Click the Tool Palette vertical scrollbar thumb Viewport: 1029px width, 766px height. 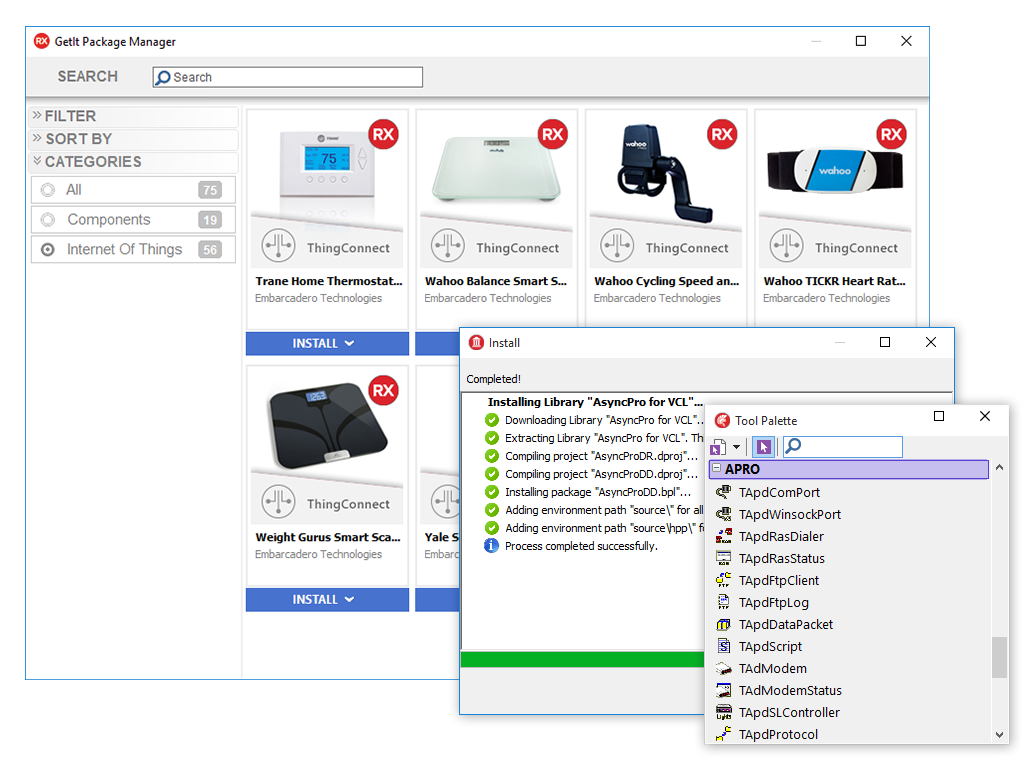(999, 657)
